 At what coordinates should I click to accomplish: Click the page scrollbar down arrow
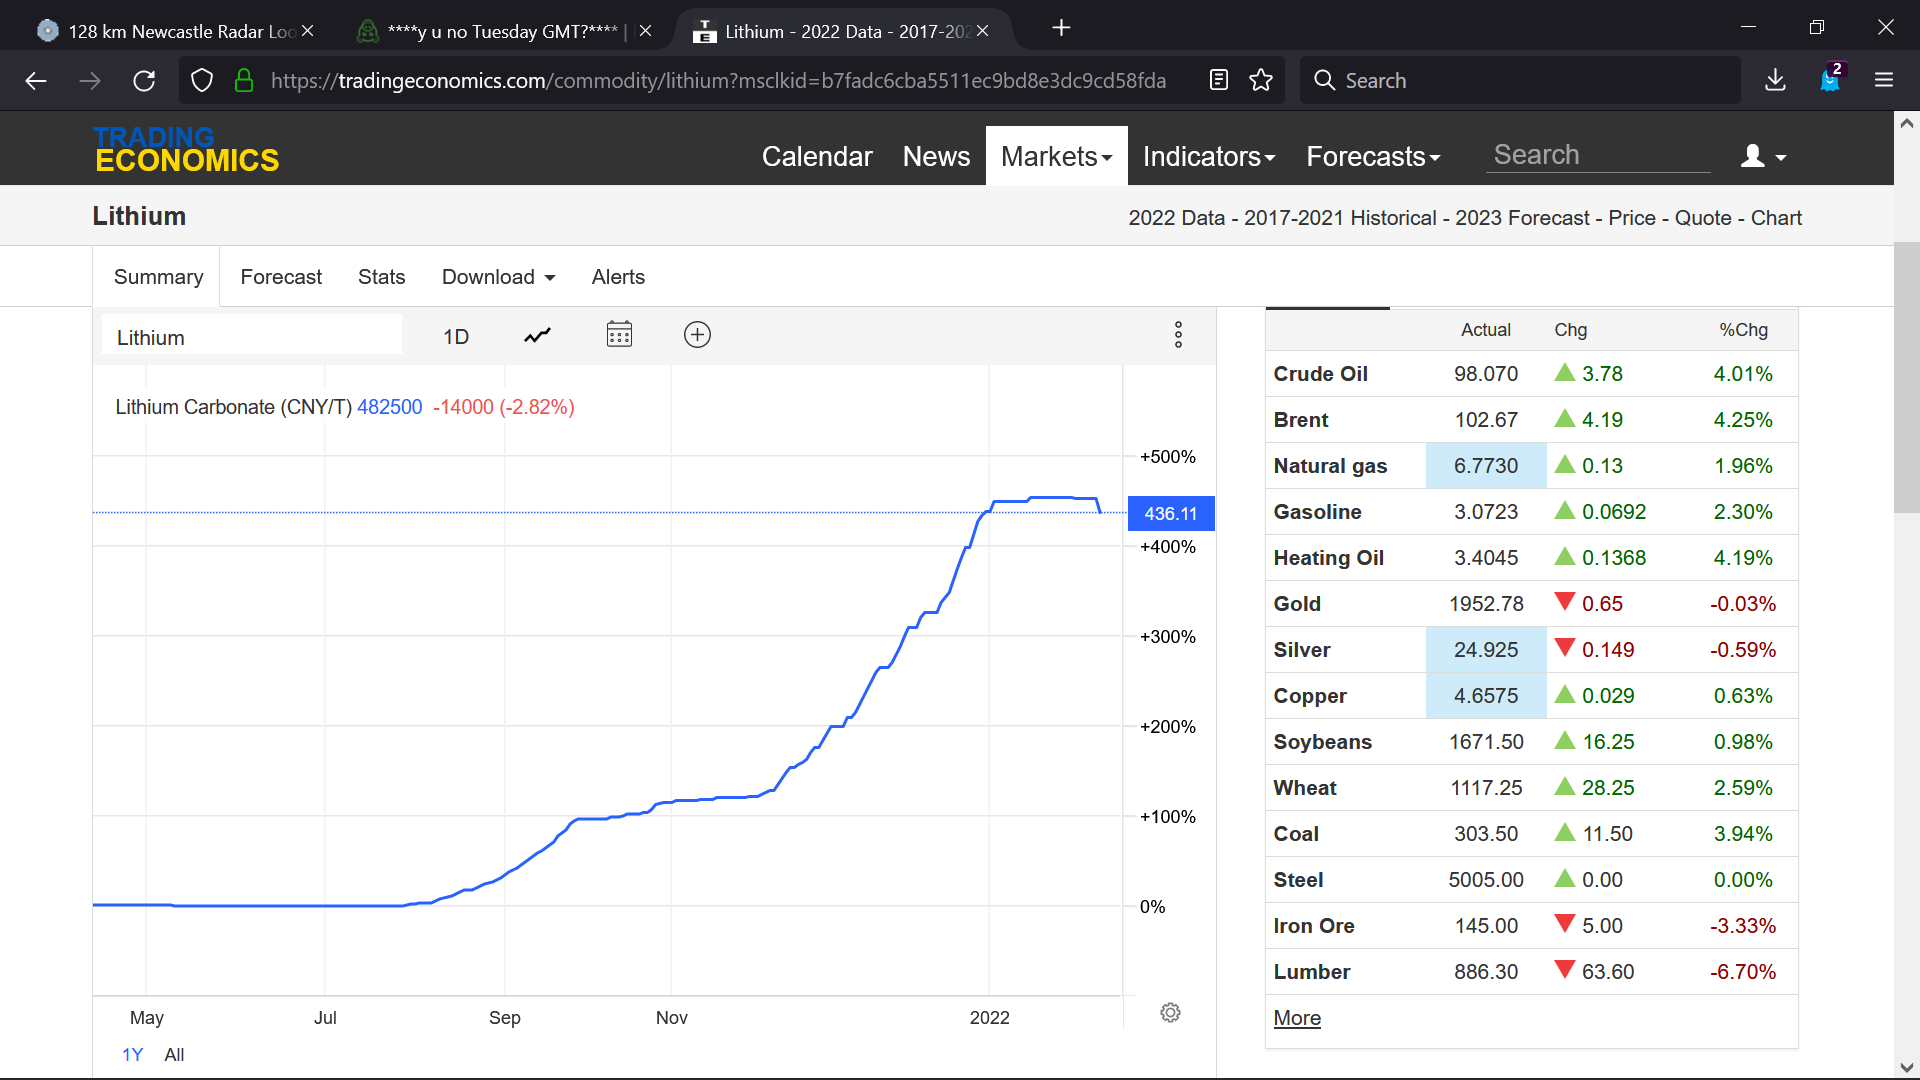1906,1067
